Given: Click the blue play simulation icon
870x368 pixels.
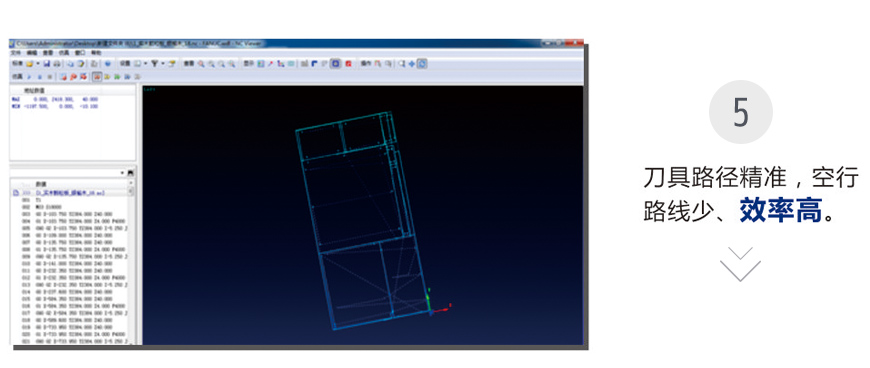Looking at the screenshot, I should 29,77.
